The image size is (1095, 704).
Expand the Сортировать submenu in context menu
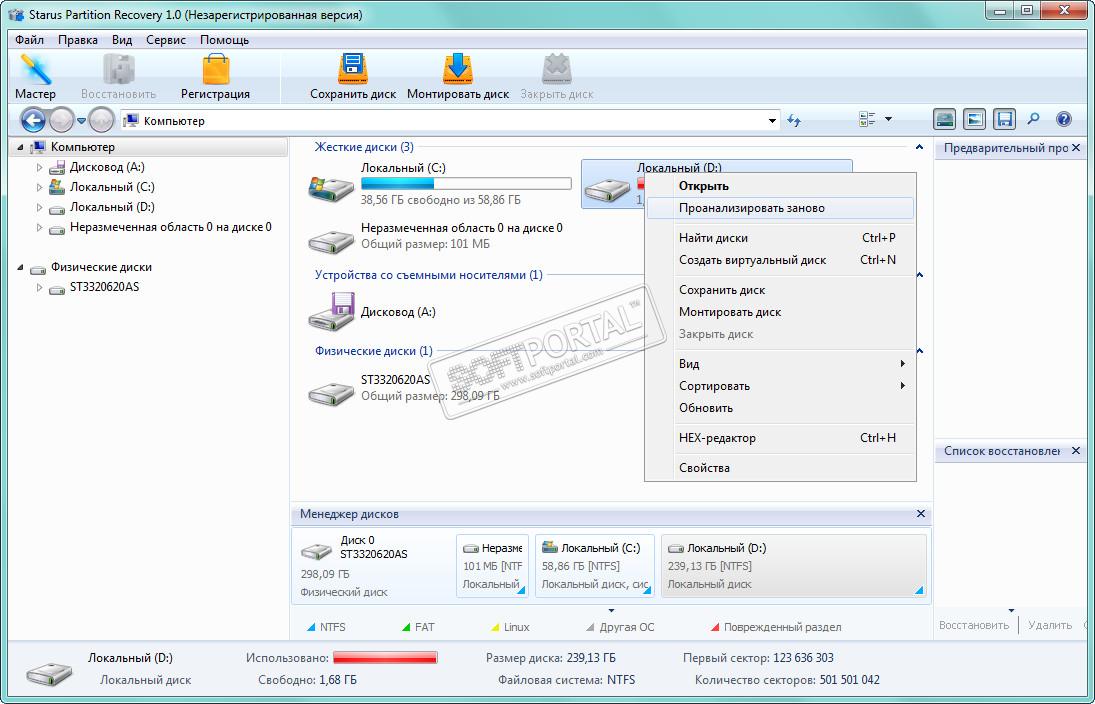pyautogui.click(x=780, y=386)
